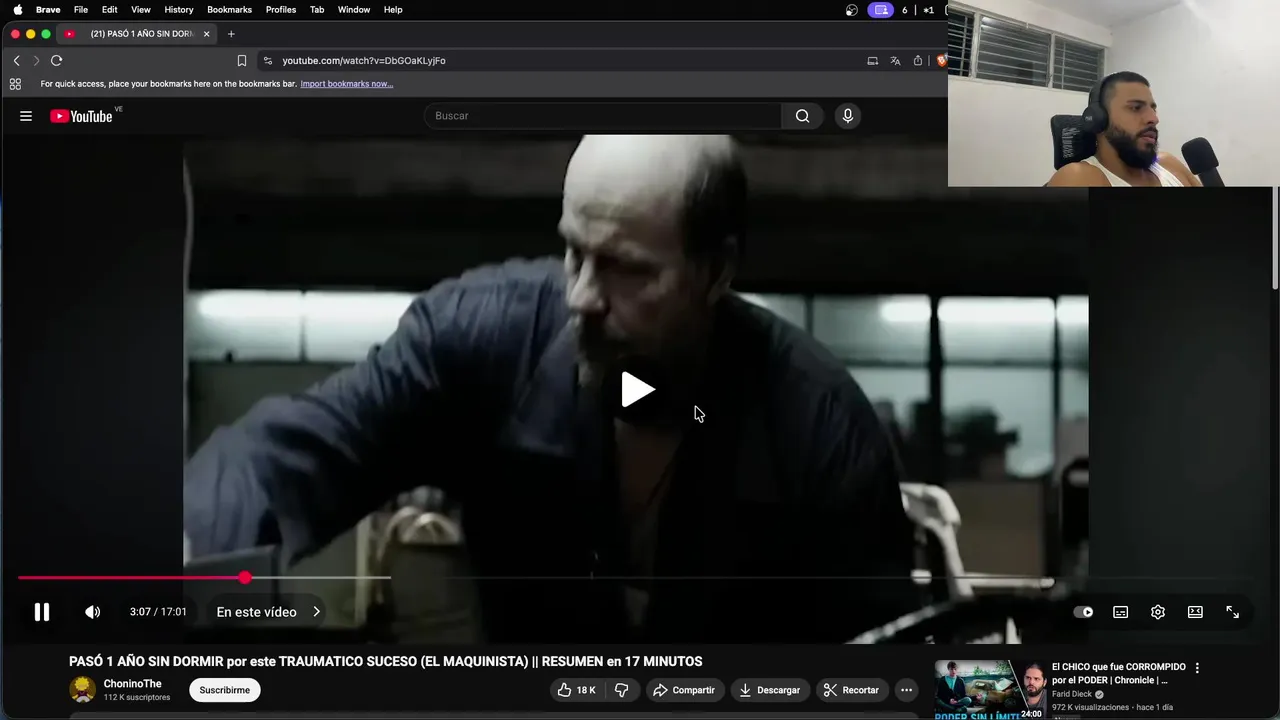Click the purple screen-share status menu bar icon
Screen dimensions: 1280x720
pyautogui.click(x=881, y=10)
